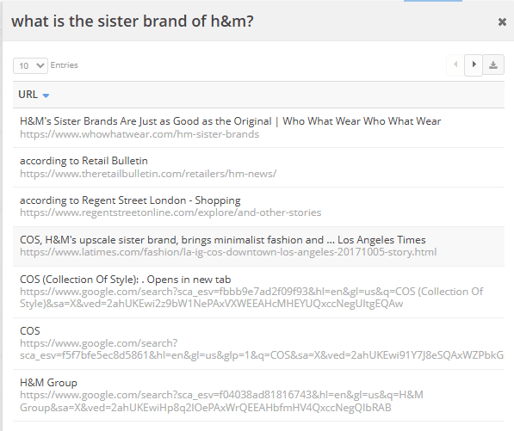Select 'according to Retail Bulletin' title
514x431 pixels.
pos(84,161)
